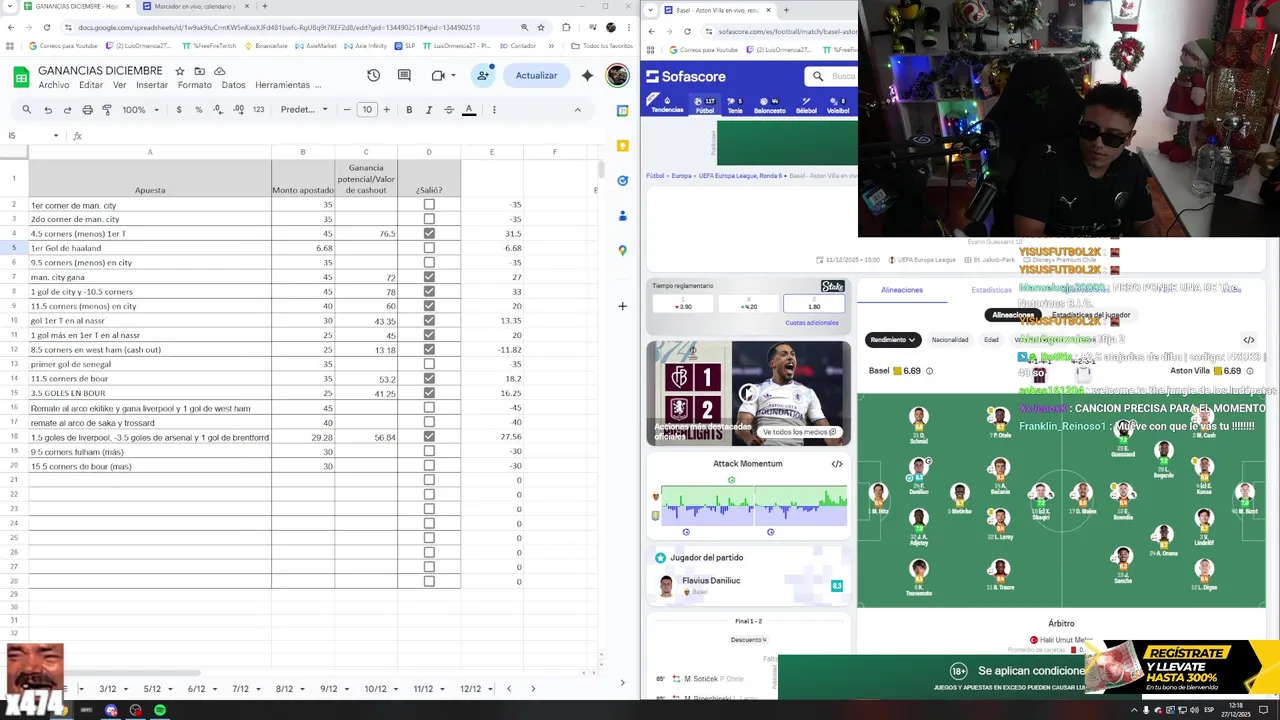Increase decimal places in toolbar
Viewport: 1280px width, 720px height.
tap(238, 110)
